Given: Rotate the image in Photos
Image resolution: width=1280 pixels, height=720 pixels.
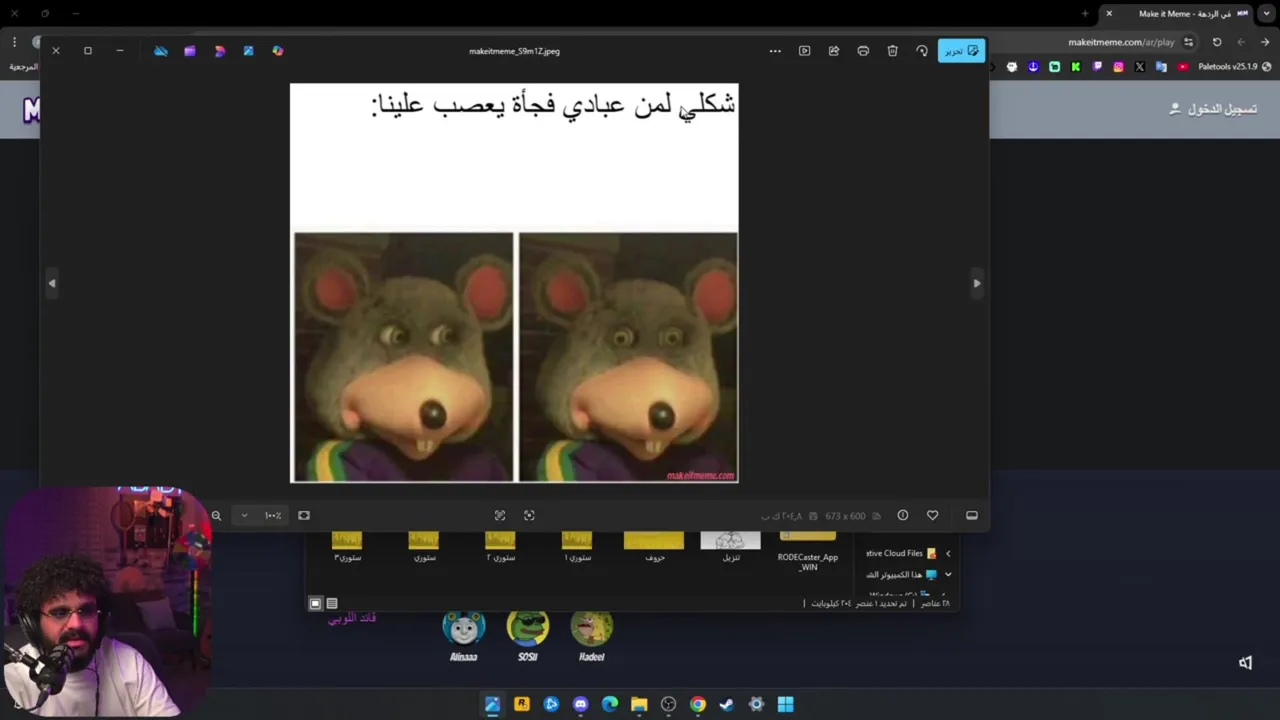Looking at the screenshot, I should click(x=922, y=51).
